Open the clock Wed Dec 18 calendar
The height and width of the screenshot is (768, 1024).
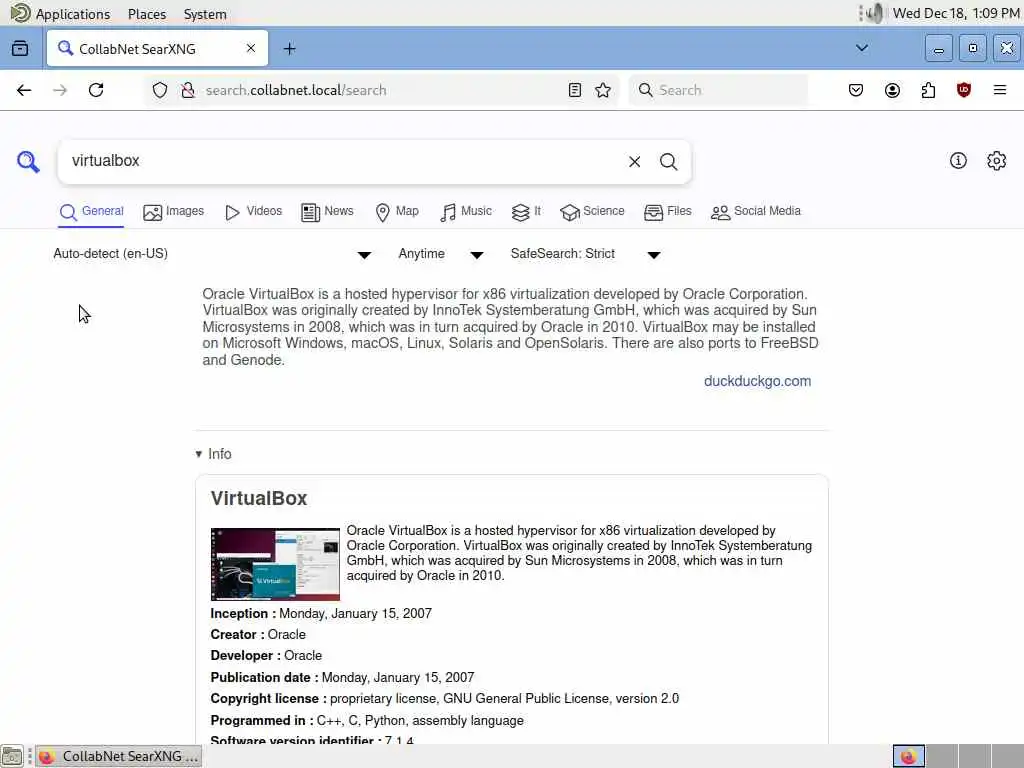(x=955, y=14)
